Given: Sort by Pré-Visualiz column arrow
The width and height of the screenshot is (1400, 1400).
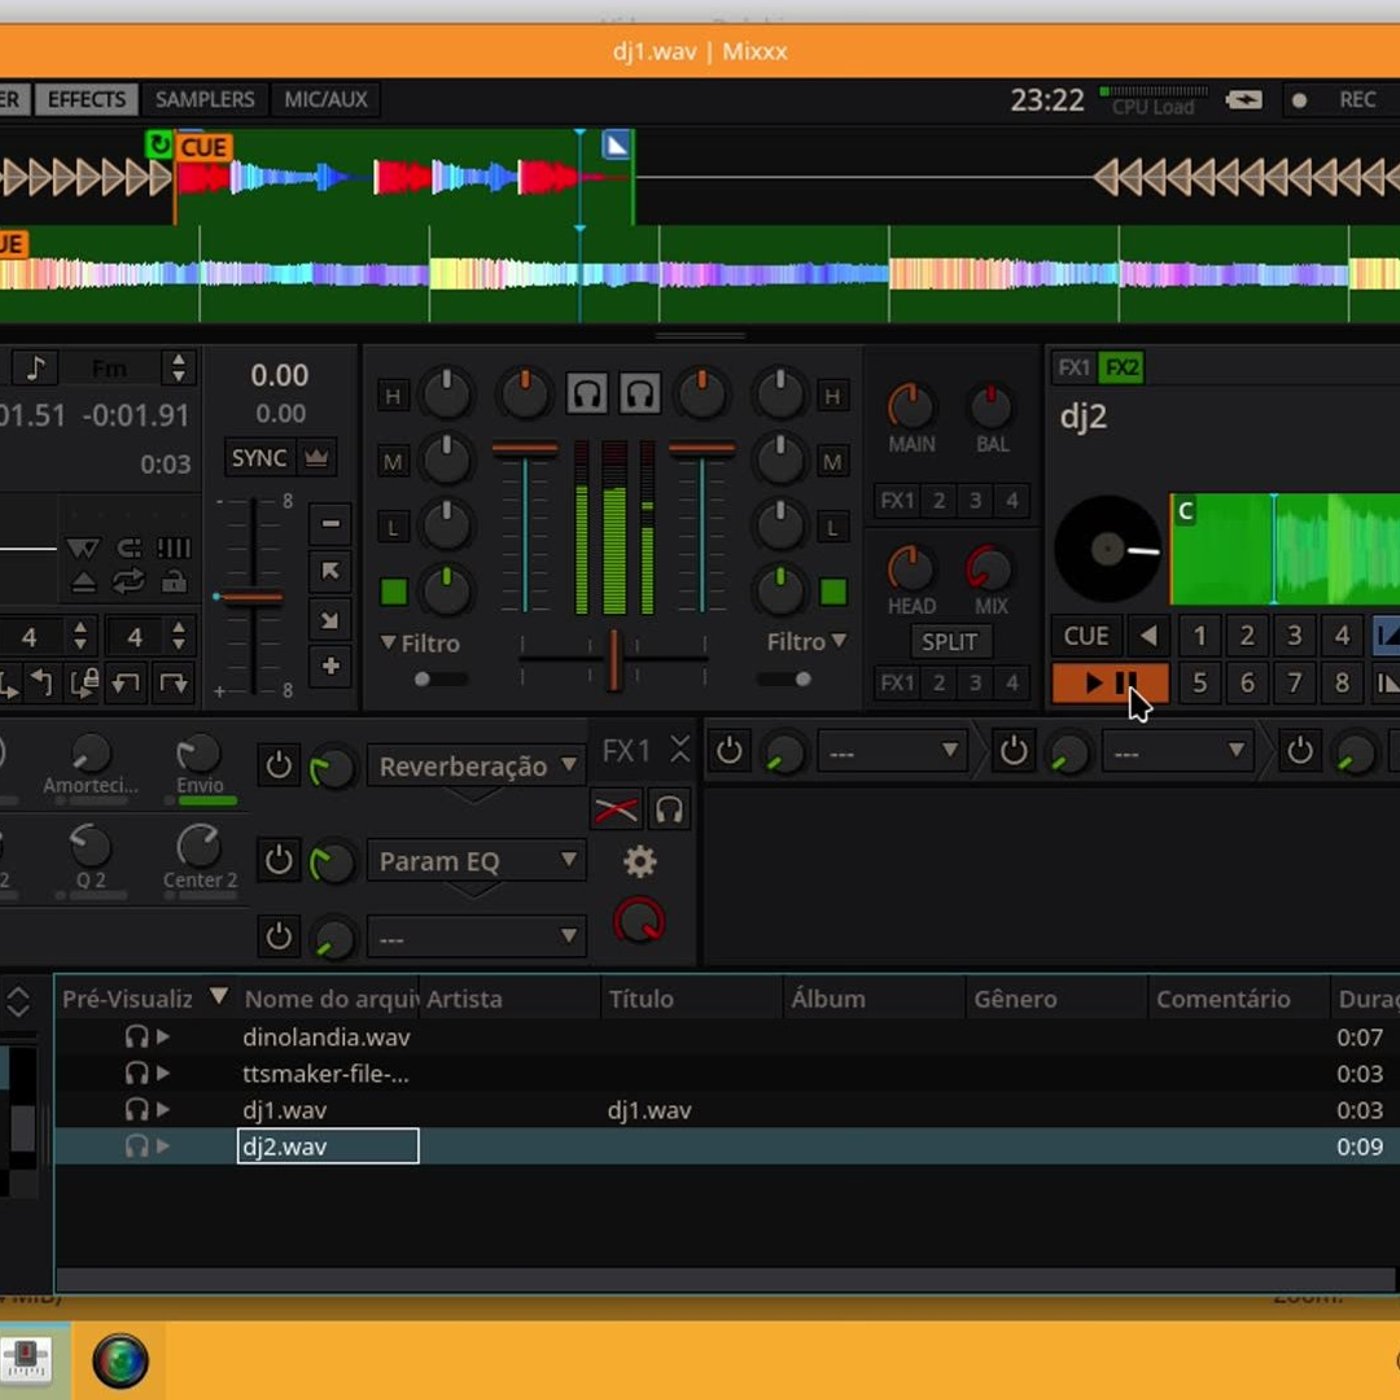Looking at the screenshot, I should point(219,996).
